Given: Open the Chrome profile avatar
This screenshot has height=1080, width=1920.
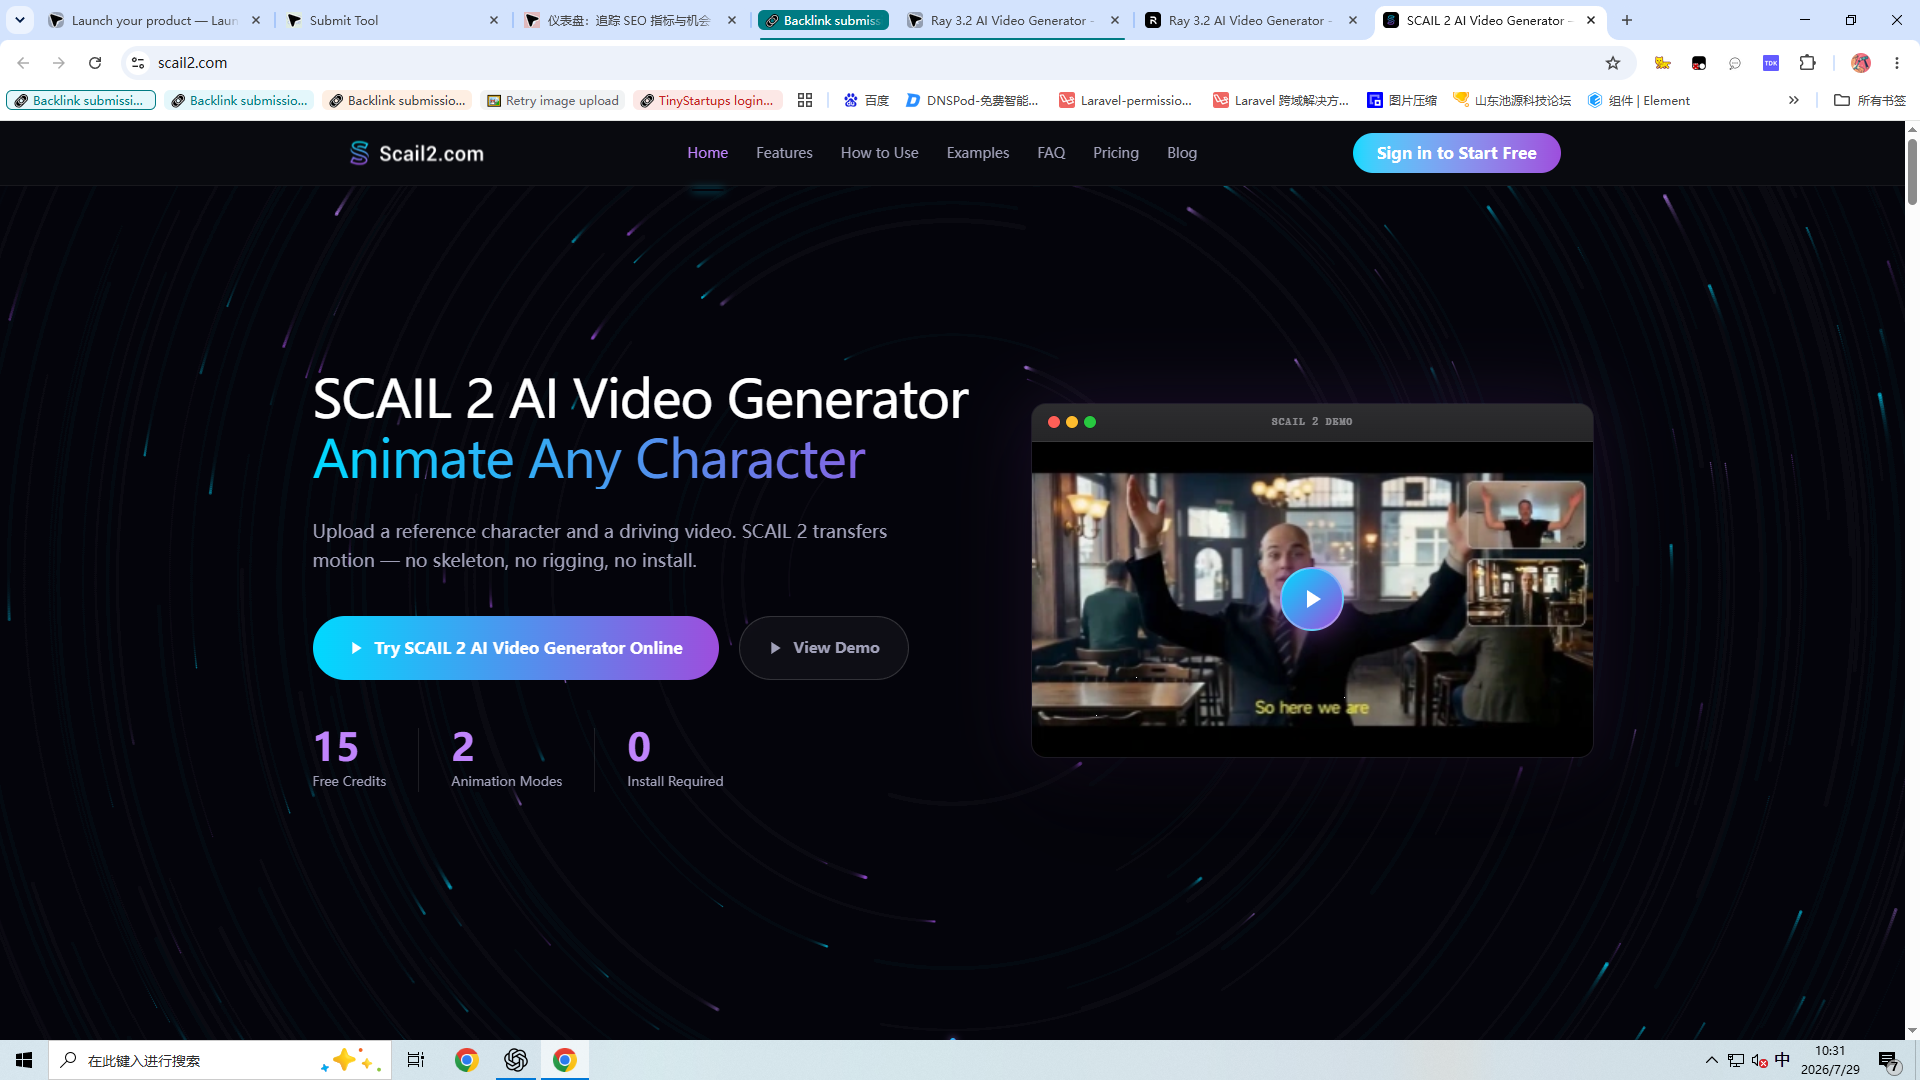Looking at the screenshot, I should point(1861,63).
